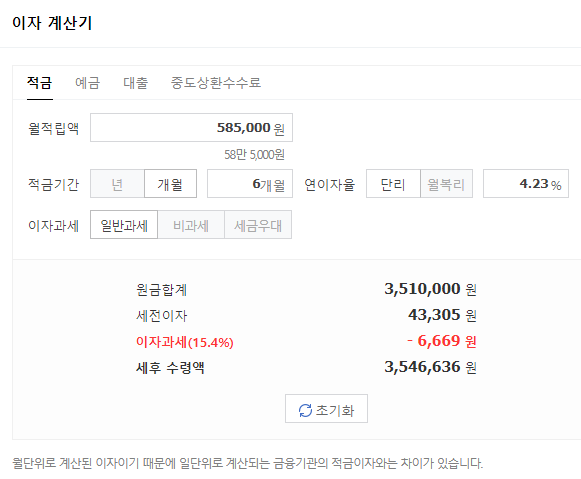
Task: Select 개월 as the 적금기간 unit
Action: click(x=170, y=184)
